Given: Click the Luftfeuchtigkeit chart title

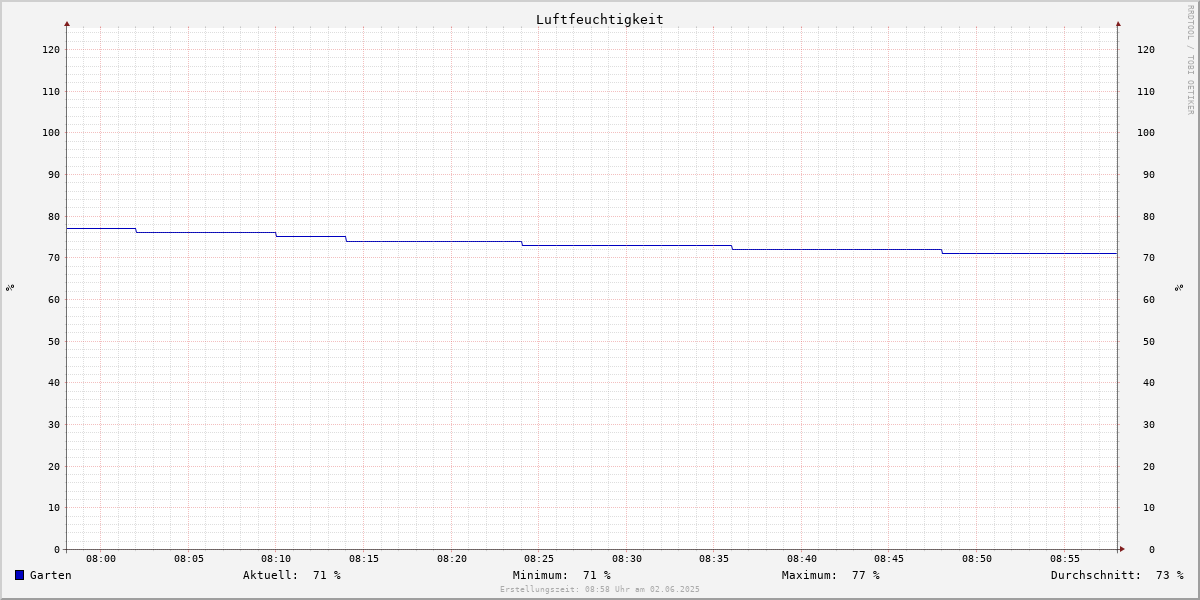Looking at the screenshot, I should coord(599,19).
